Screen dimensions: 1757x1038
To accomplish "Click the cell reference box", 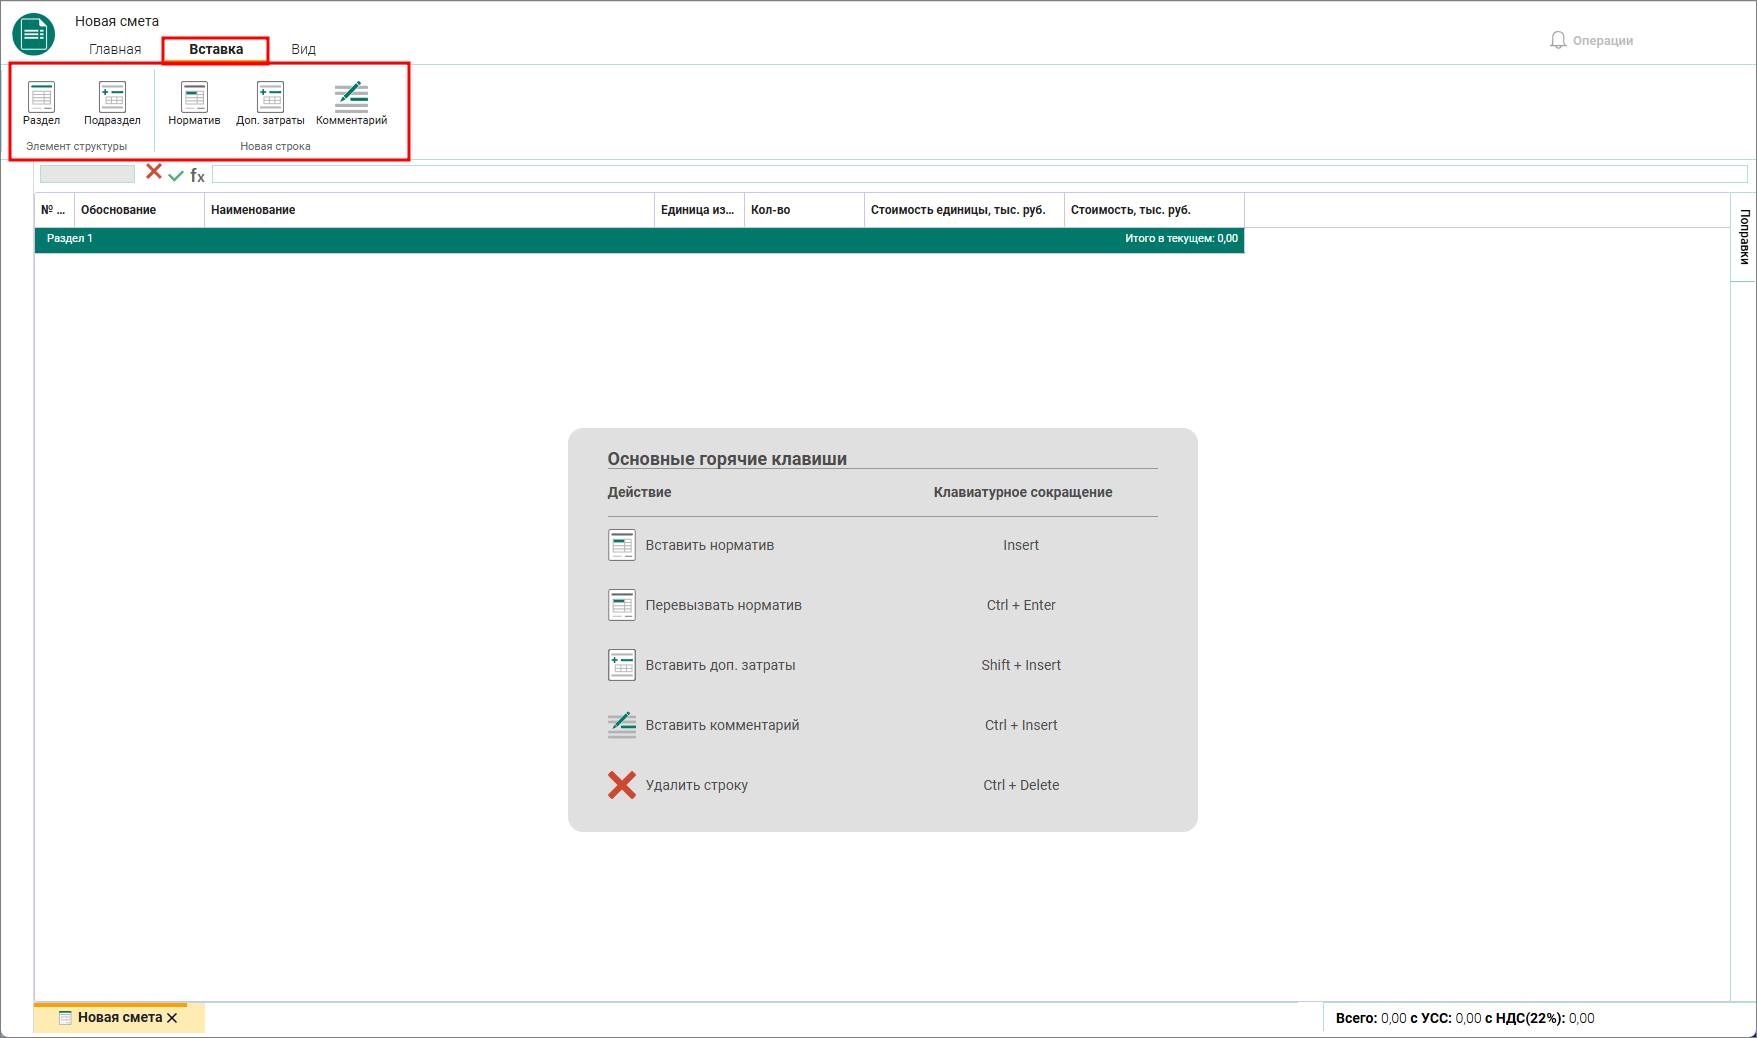I will pyautogui.click(x=87, y=174).
